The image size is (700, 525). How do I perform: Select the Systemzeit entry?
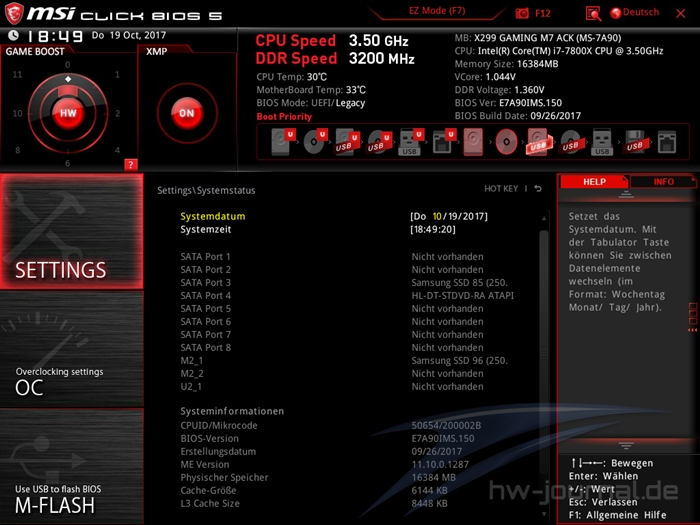206,229
